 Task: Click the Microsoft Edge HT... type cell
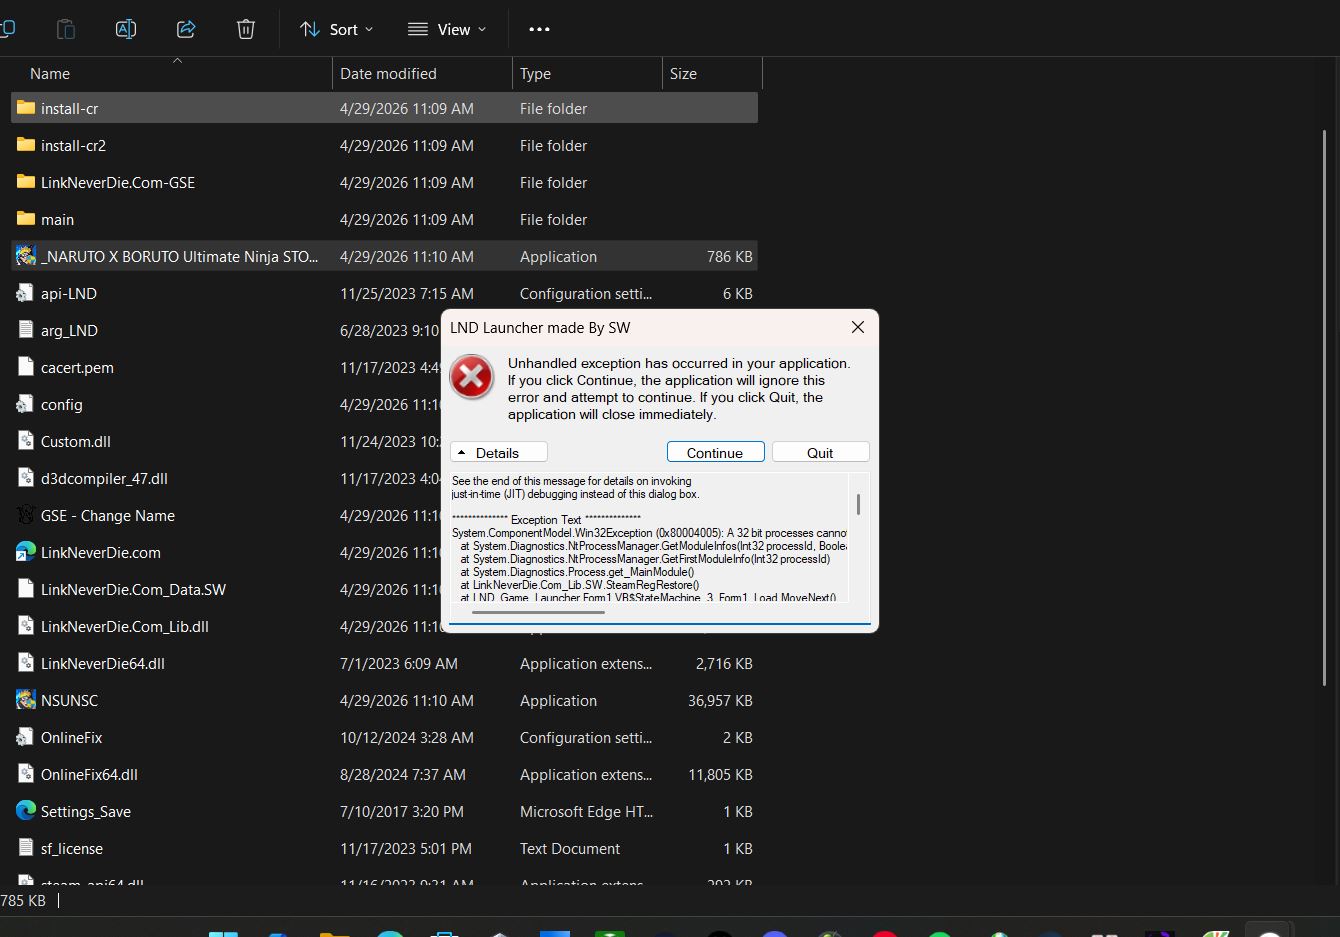[586, 811]
